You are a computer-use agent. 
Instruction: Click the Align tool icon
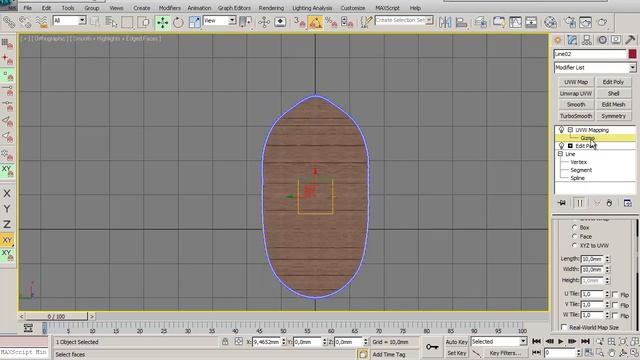(461, 22)
